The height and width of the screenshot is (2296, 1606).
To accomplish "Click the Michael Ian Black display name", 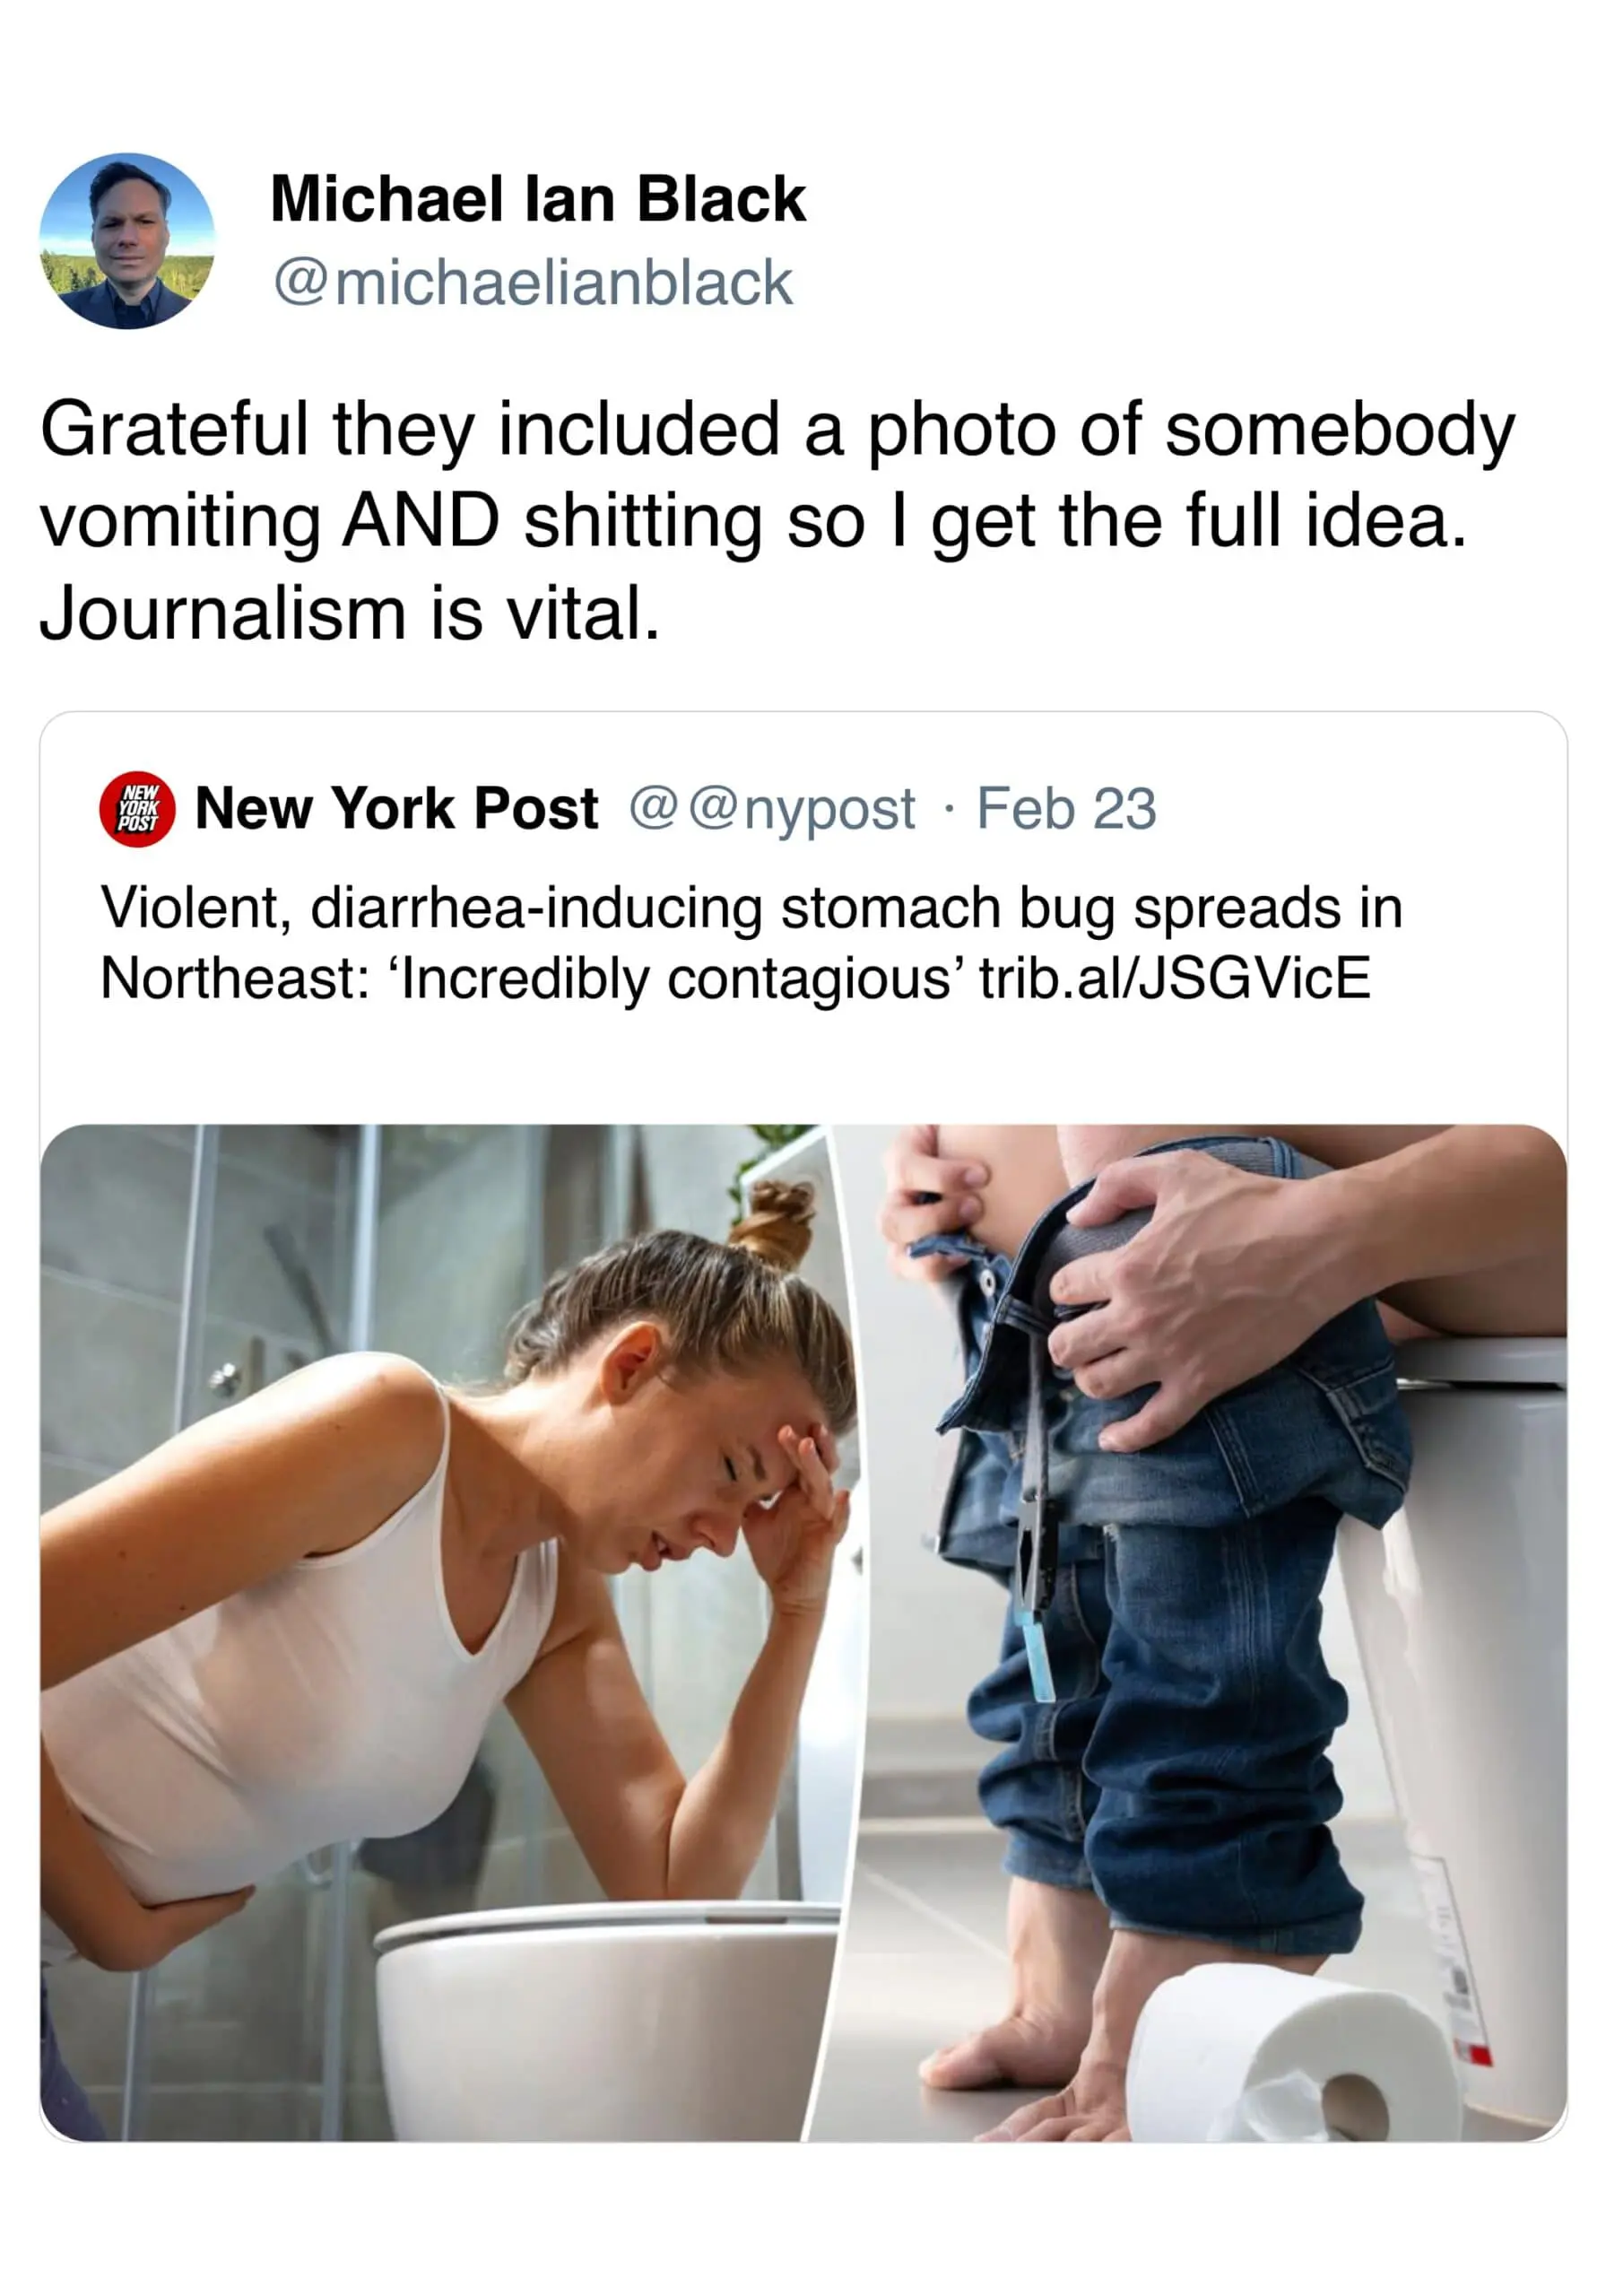I will 538,199.
